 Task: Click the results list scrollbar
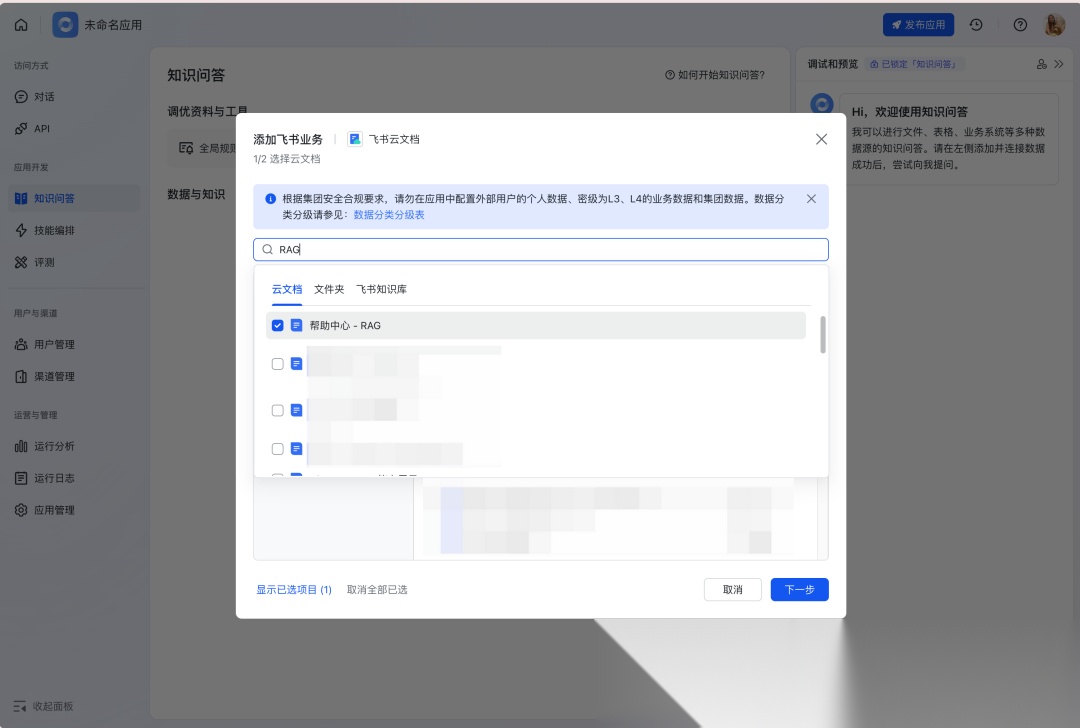click(x=822, y=335)
